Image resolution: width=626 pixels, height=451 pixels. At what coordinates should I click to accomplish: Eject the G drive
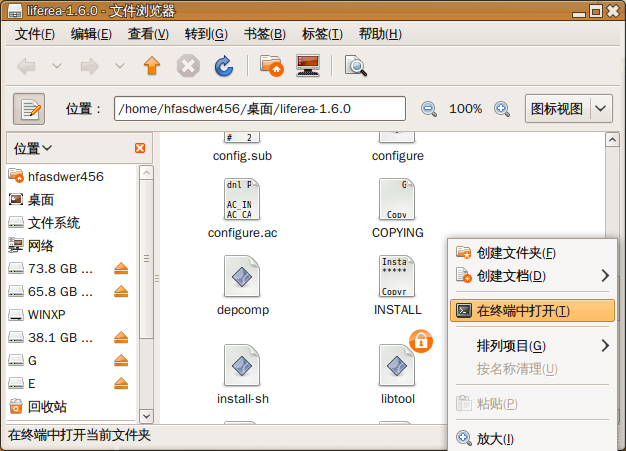tap(121, 361)
